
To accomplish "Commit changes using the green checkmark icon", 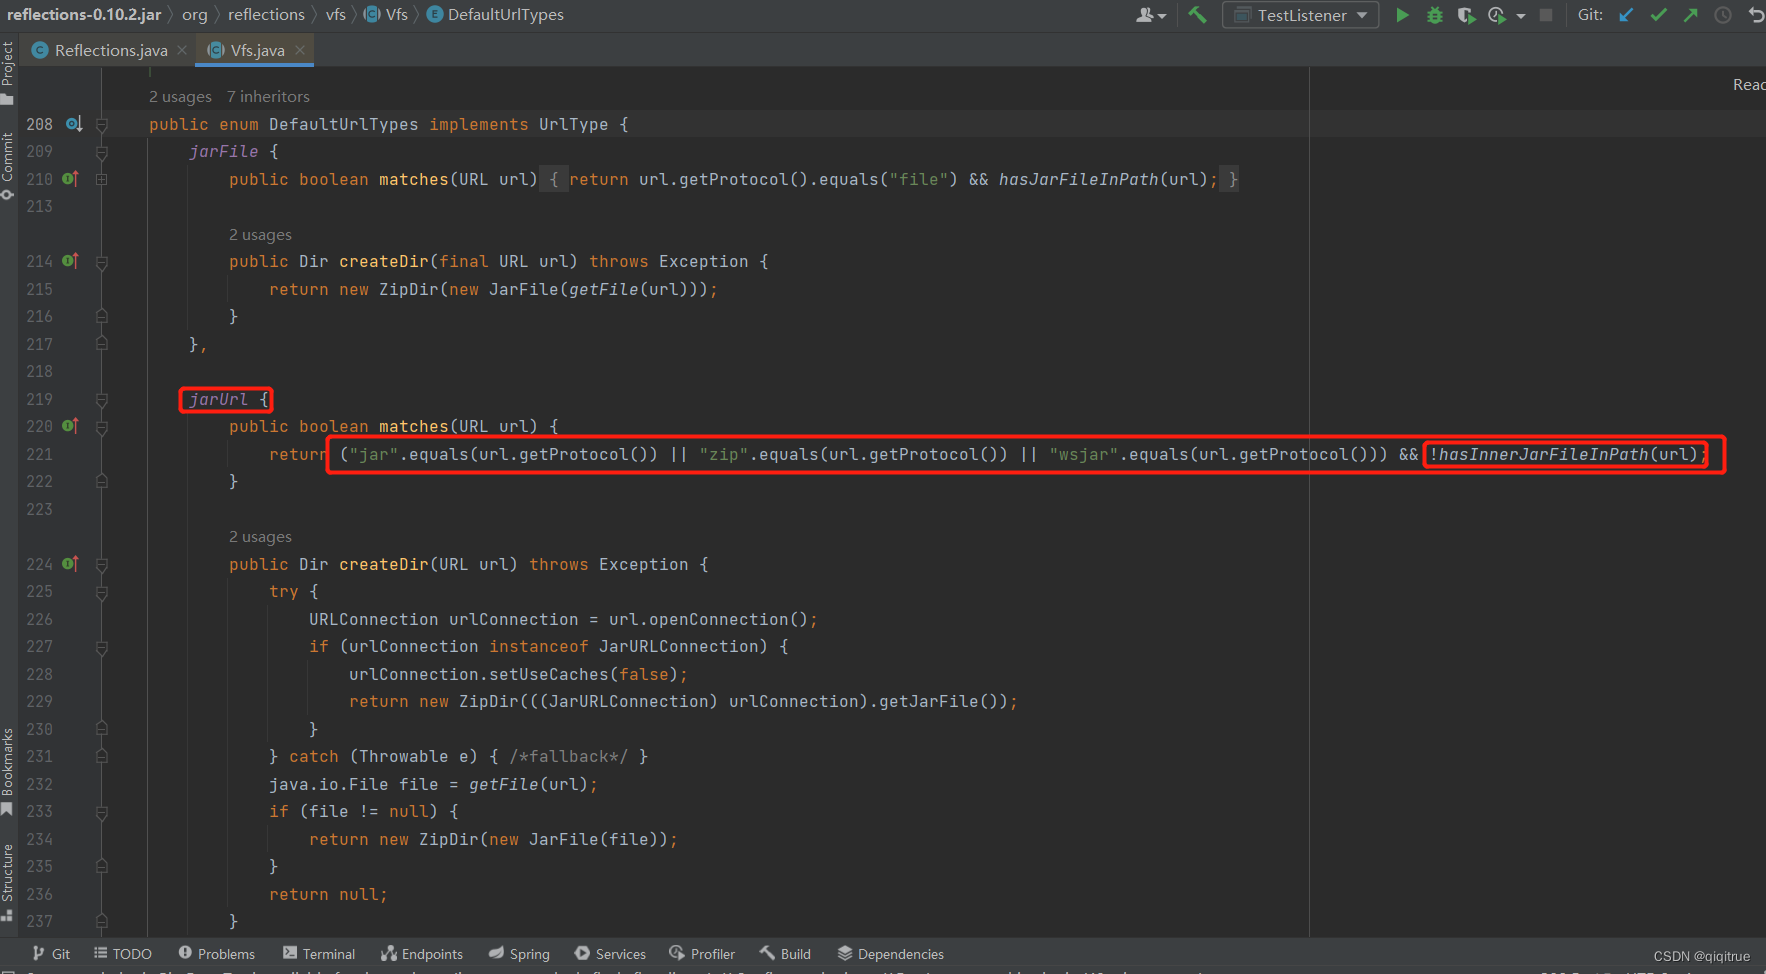I will (x=1658, y=15).
